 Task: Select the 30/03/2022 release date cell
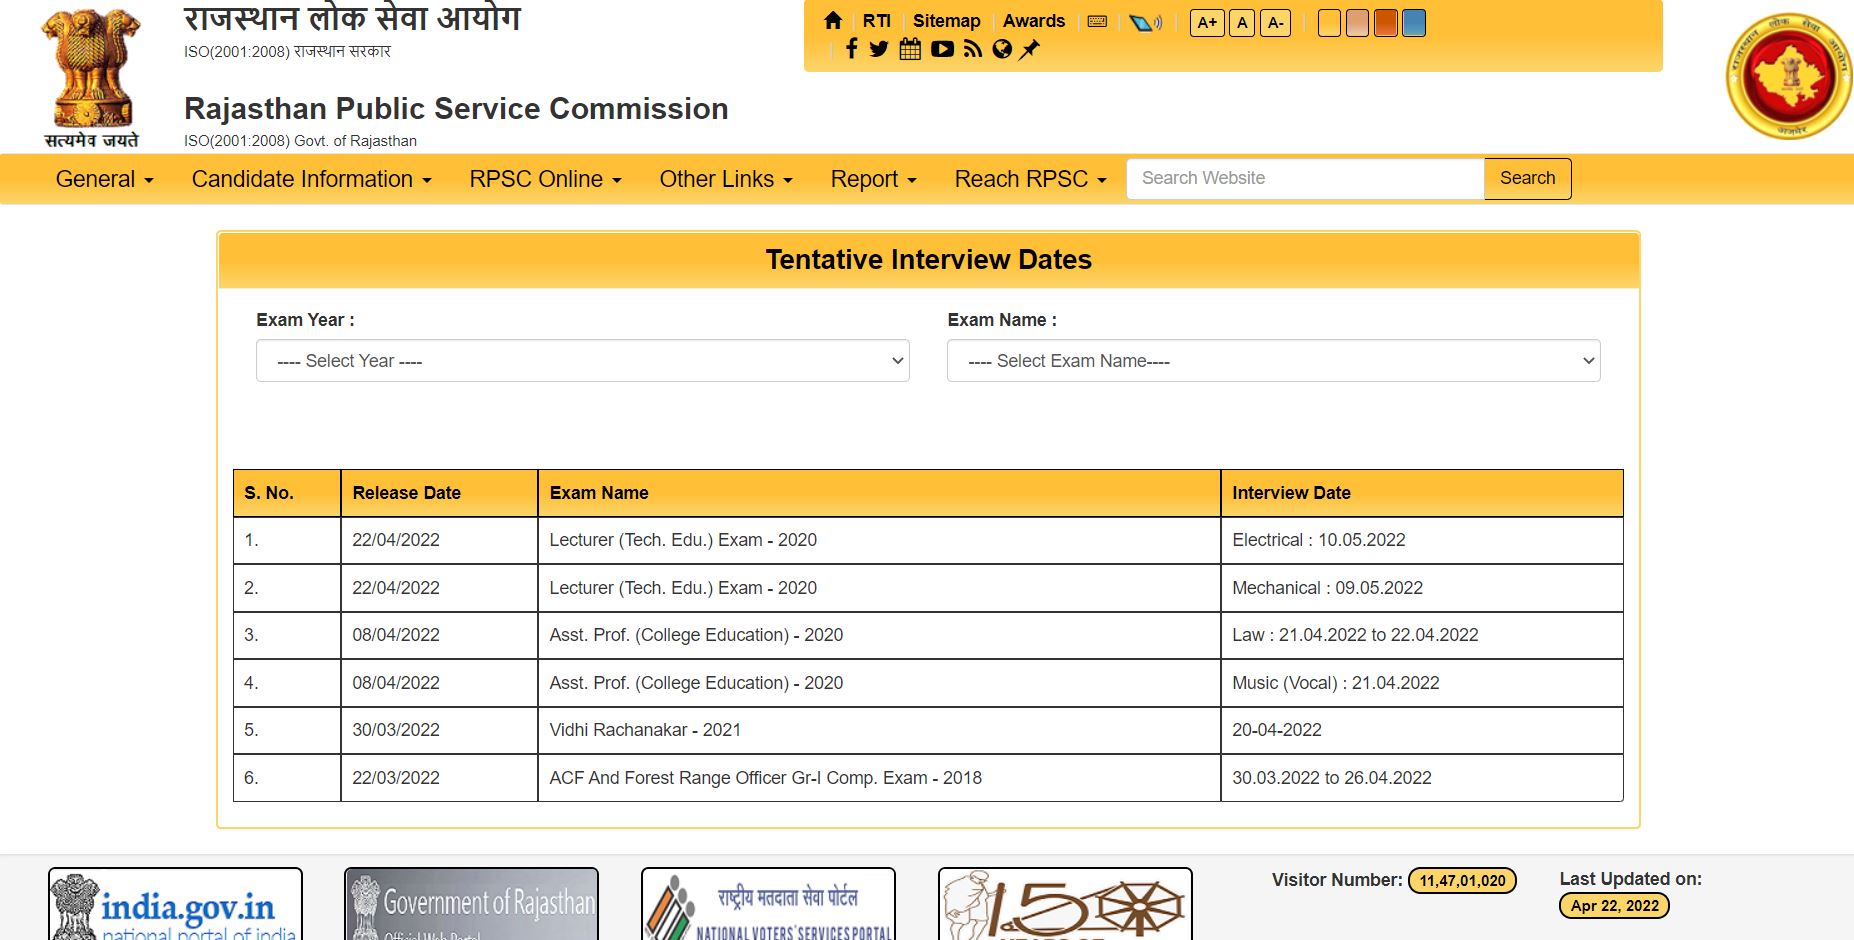click(439, 730)
